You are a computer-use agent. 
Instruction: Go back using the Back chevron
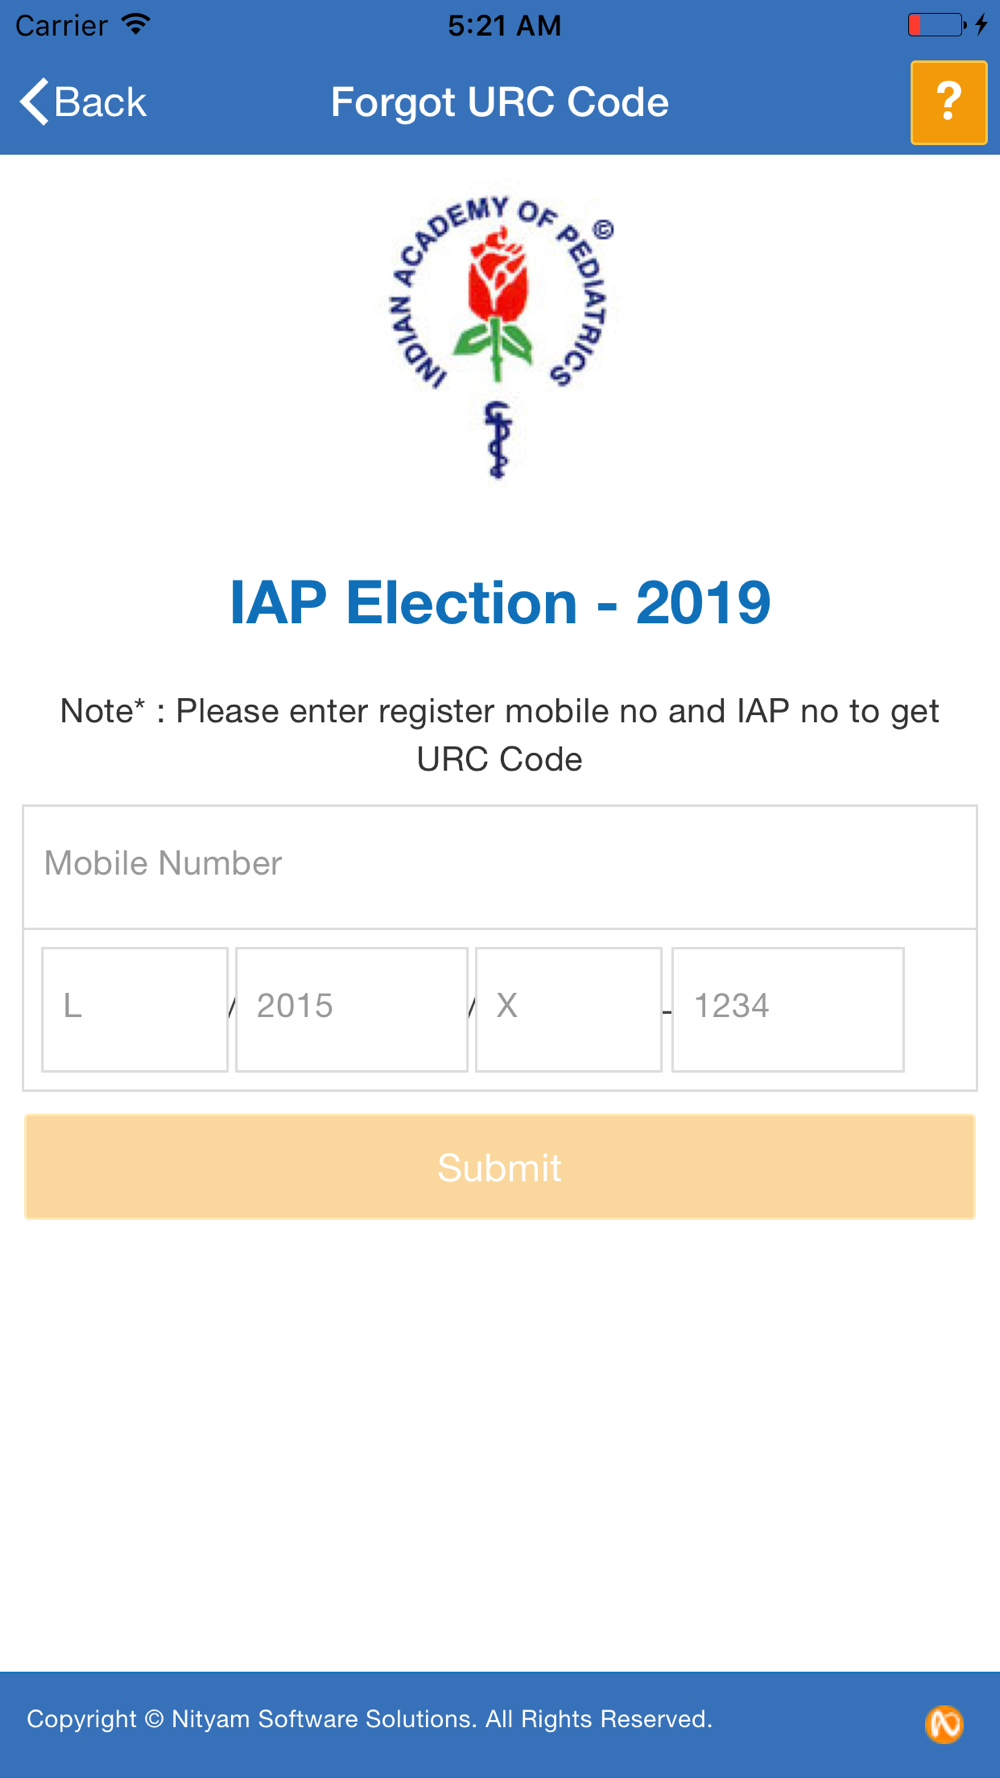[34, 102]
